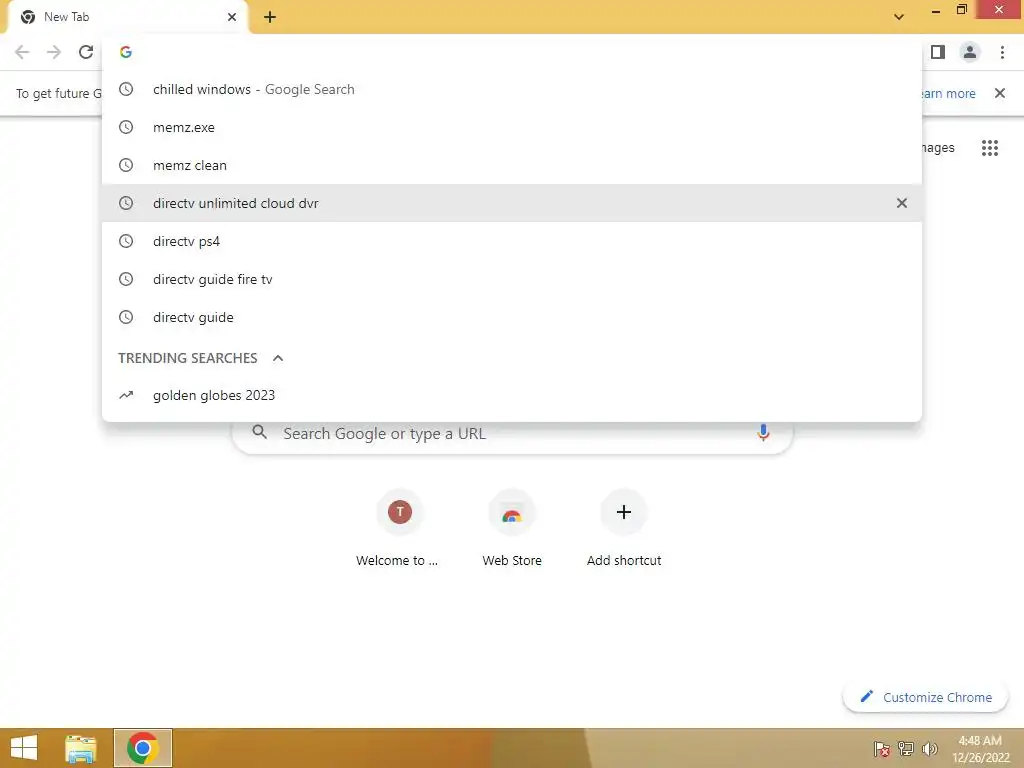Open the network tray icon
The height and width of the screenshot is (768, 1024).
906,749
